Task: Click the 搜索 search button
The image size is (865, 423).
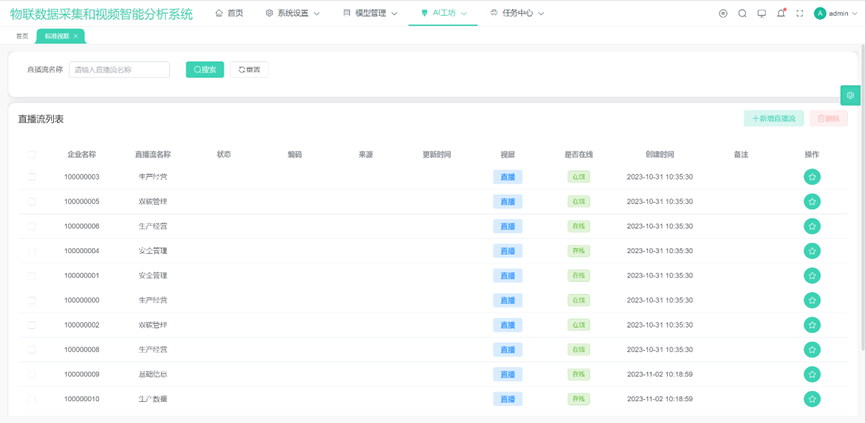Action: click(x=205, y=69)
